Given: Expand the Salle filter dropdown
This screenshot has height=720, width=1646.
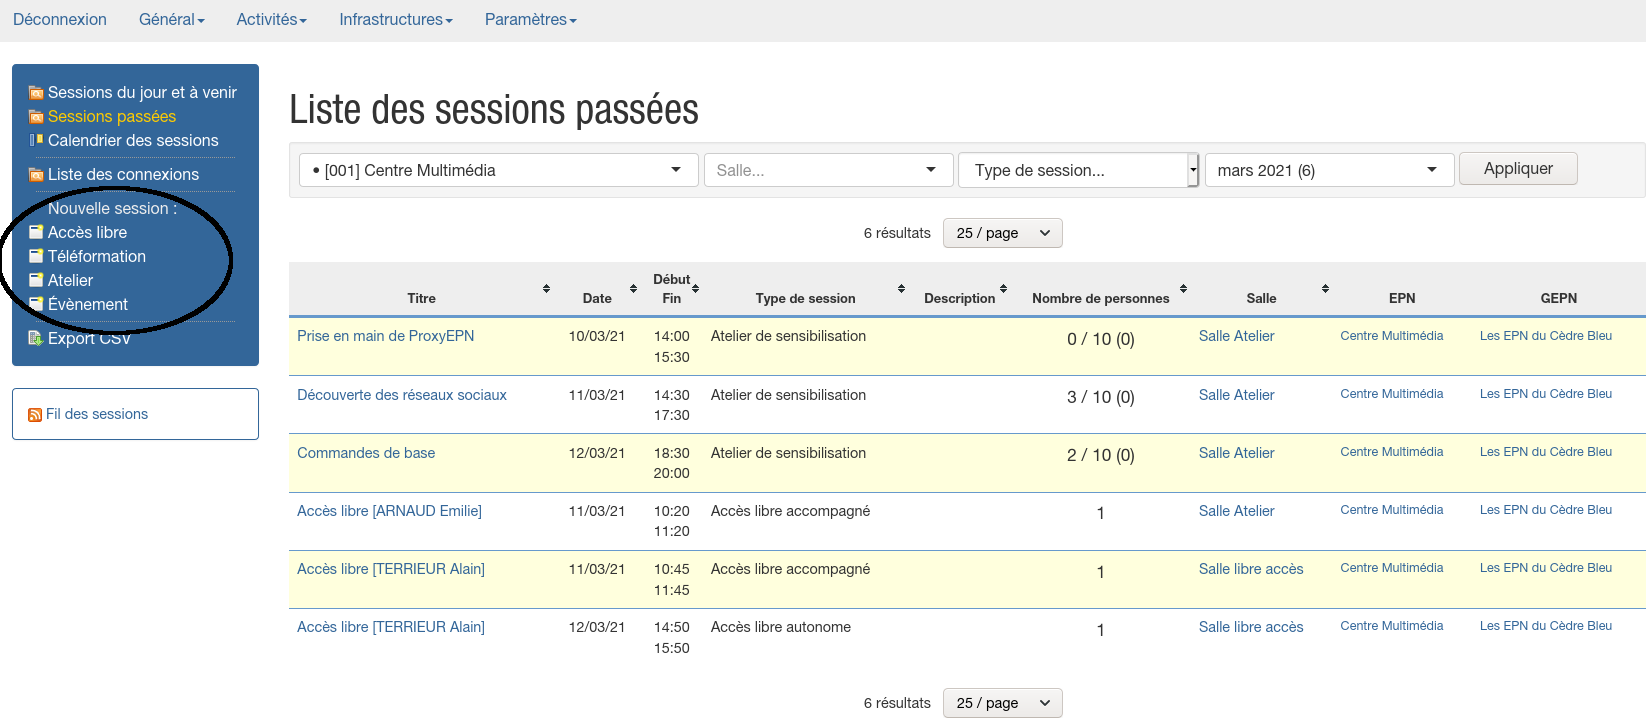Looking at the screenshot, I should click(826, 170).
